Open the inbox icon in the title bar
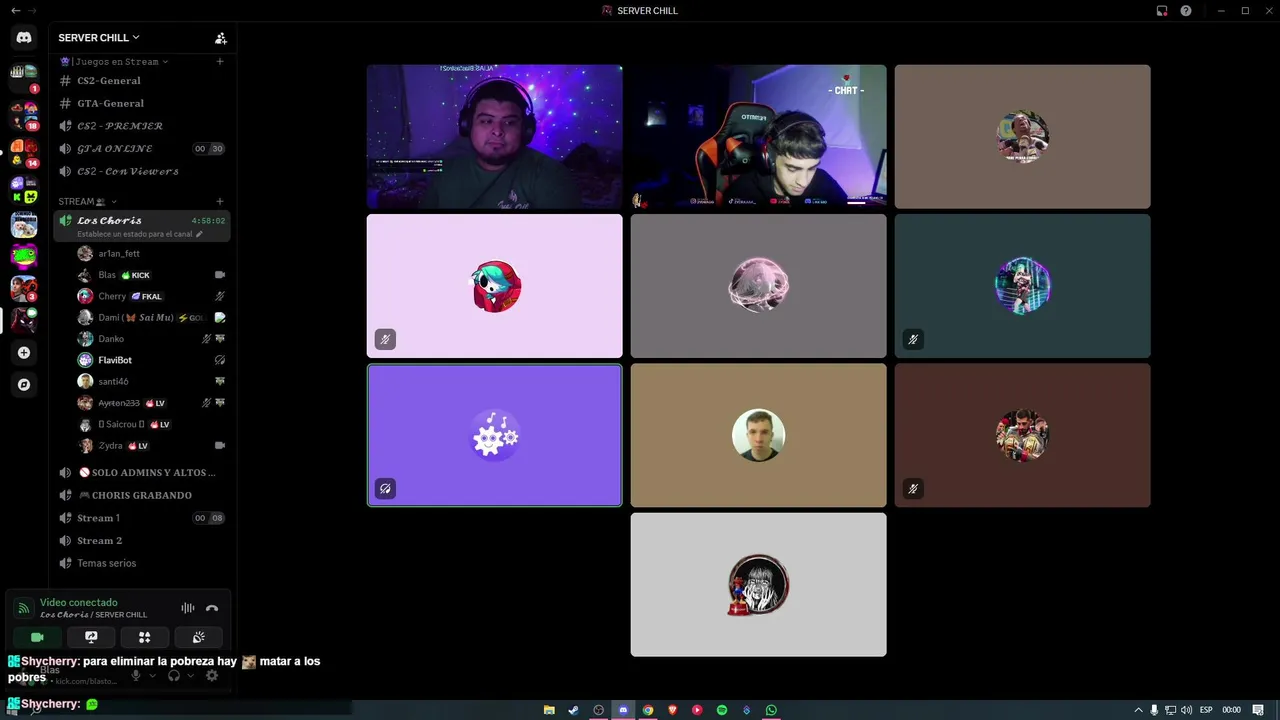 1162,11
